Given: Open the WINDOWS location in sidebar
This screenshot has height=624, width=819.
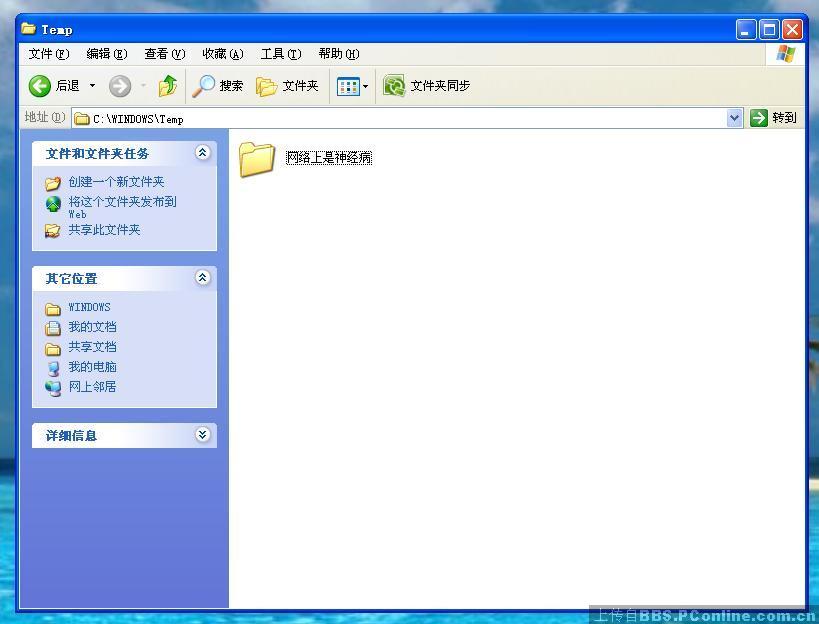Looking at the screenshot, I should pyautogui.click(x=88, y=307).
